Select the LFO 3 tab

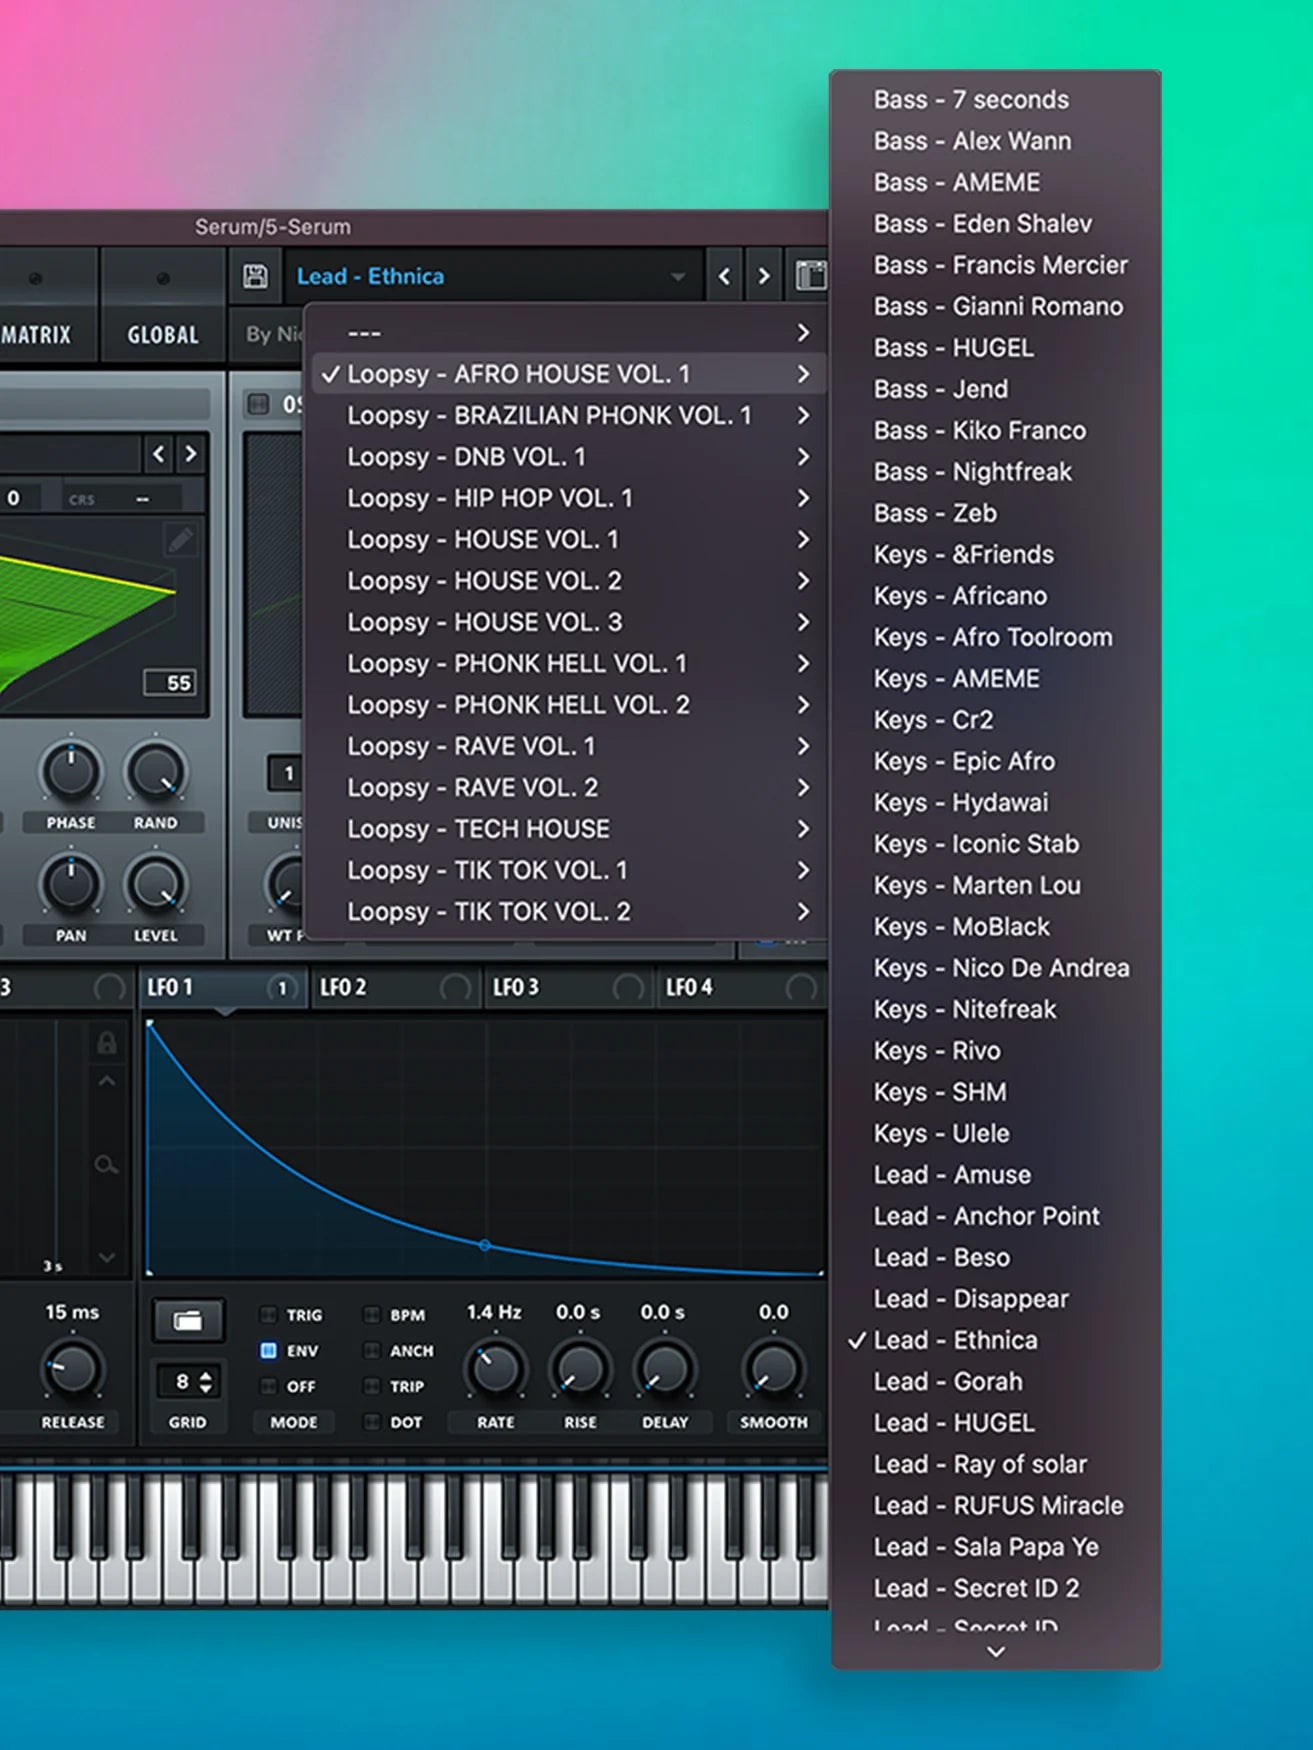pos(569,988)
